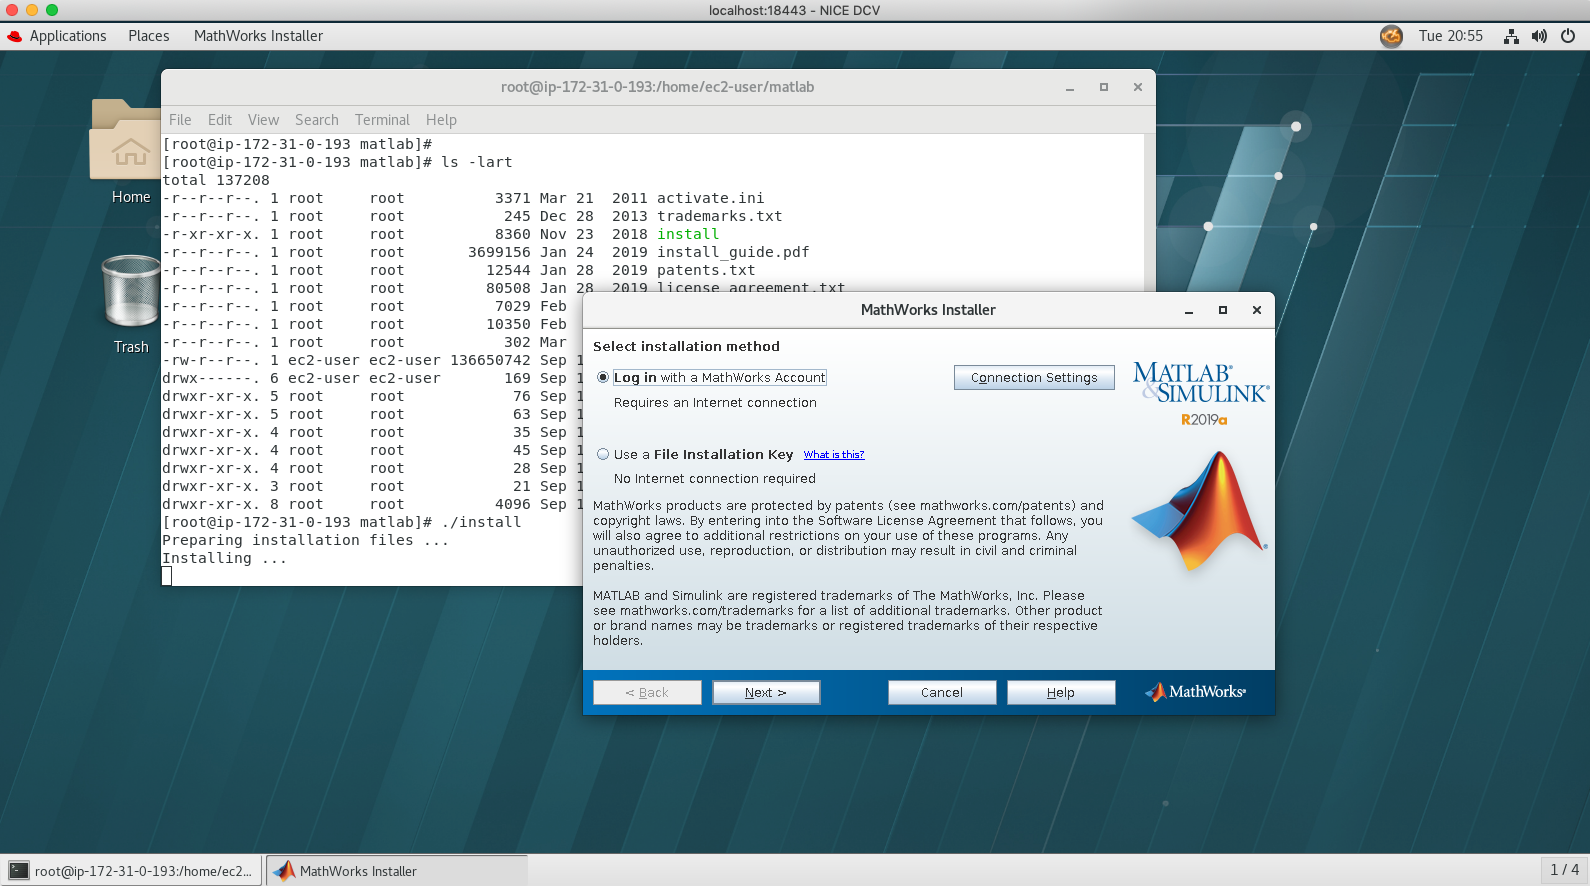Click 'Select installation method' heading
The image size is (1590, 886).
(x=686, y=347)
